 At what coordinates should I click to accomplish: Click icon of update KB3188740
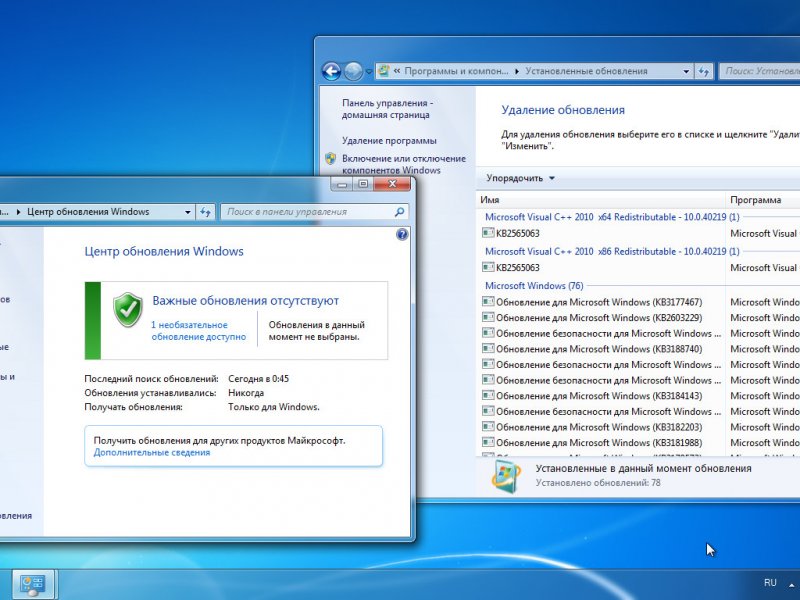[x=488, y=348]
